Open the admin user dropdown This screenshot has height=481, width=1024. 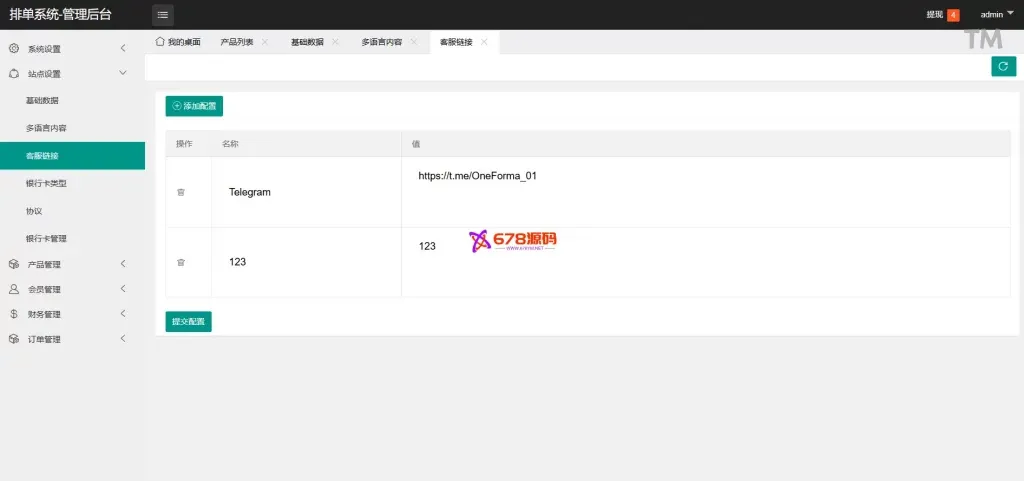coord(996,15)
